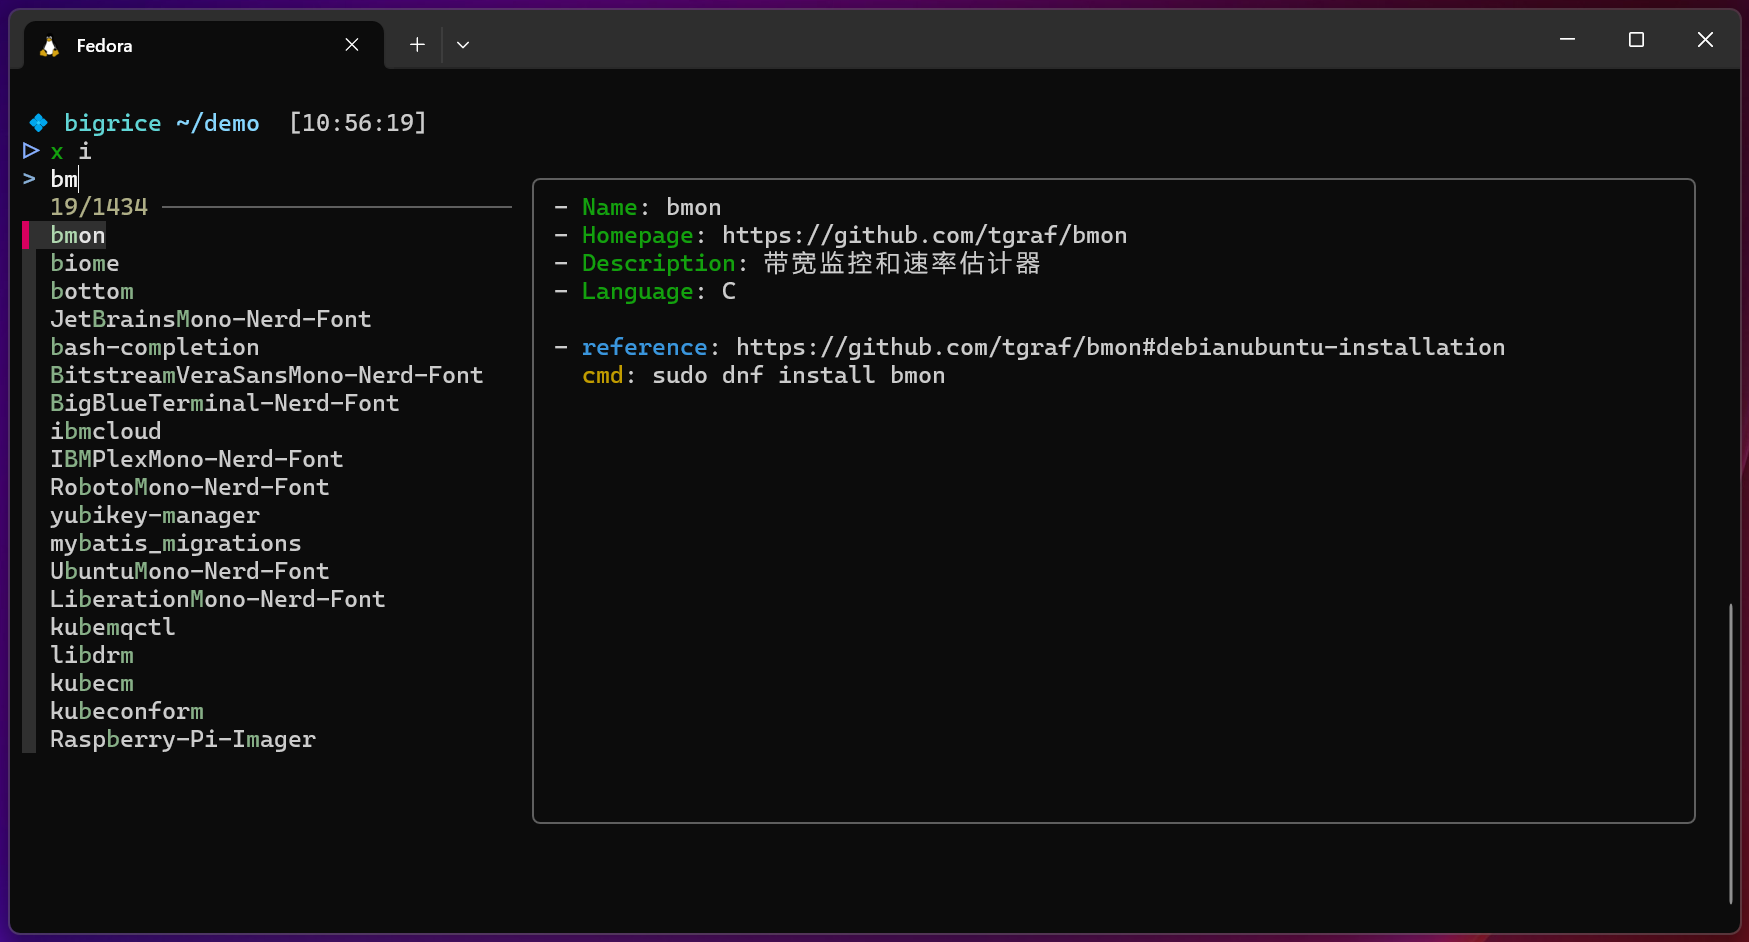Click the '19/1434' match counter
This screenshot has width=1749, height=942.
coord(98,206)
